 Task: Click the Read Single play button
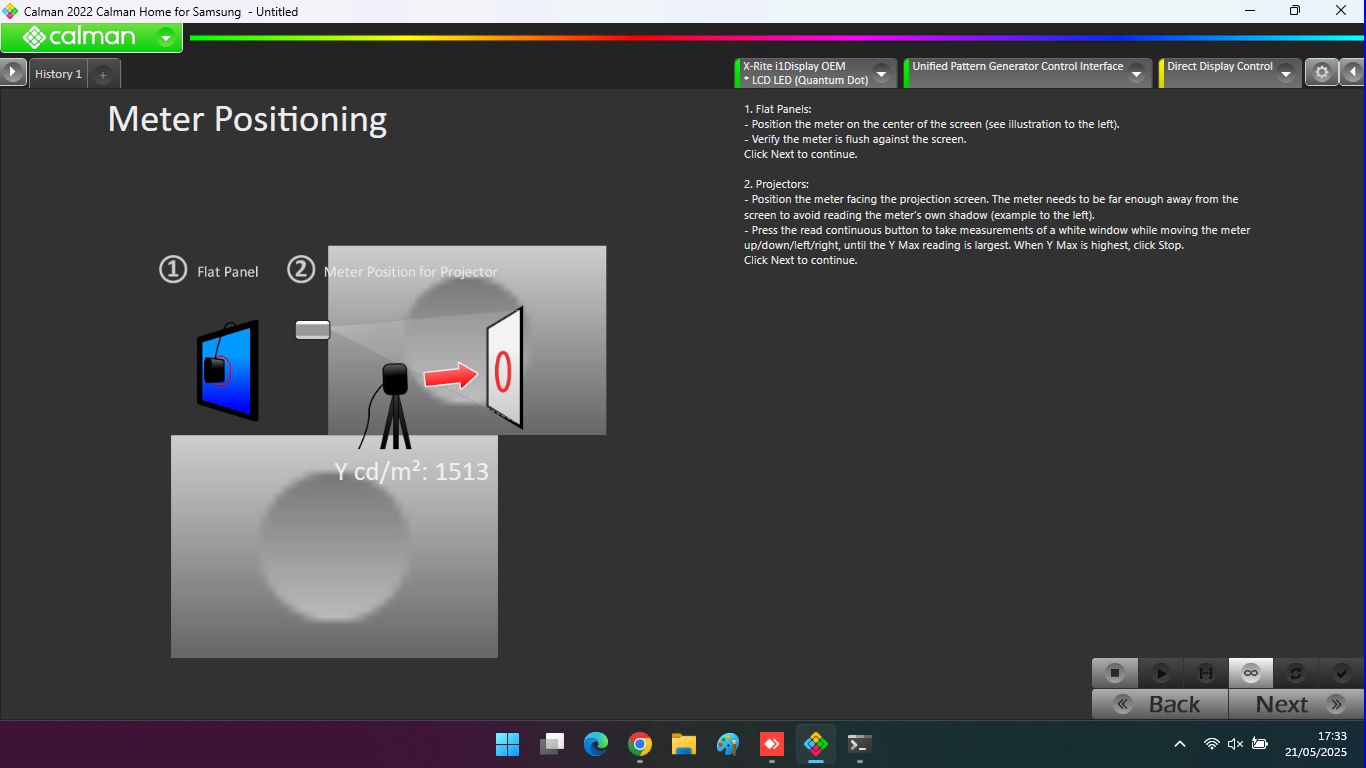pyautogui.click(x=1161, y=673)
